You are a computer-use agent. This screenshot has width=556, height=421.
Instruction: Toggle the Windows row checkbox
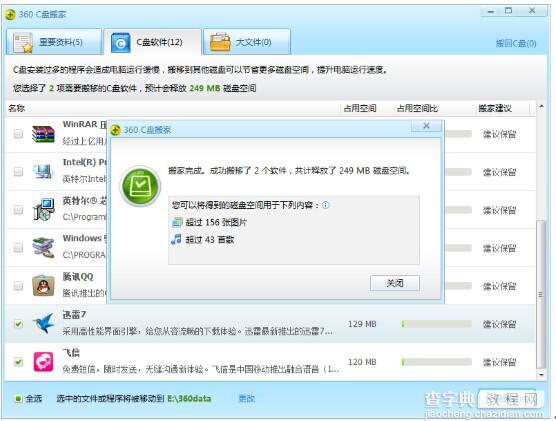18,247
